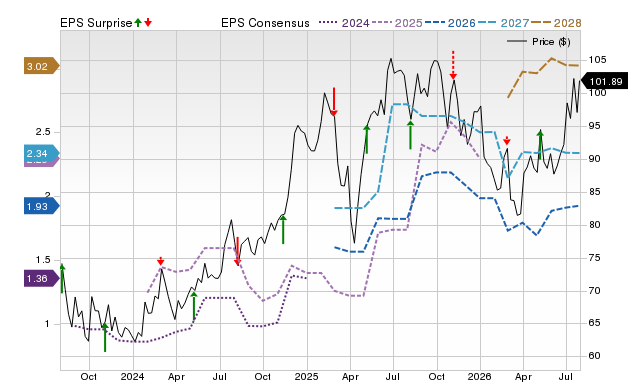Click the 70 price axis label
The height and width of the screenshot is (382, 640).
tap(594, 291)
